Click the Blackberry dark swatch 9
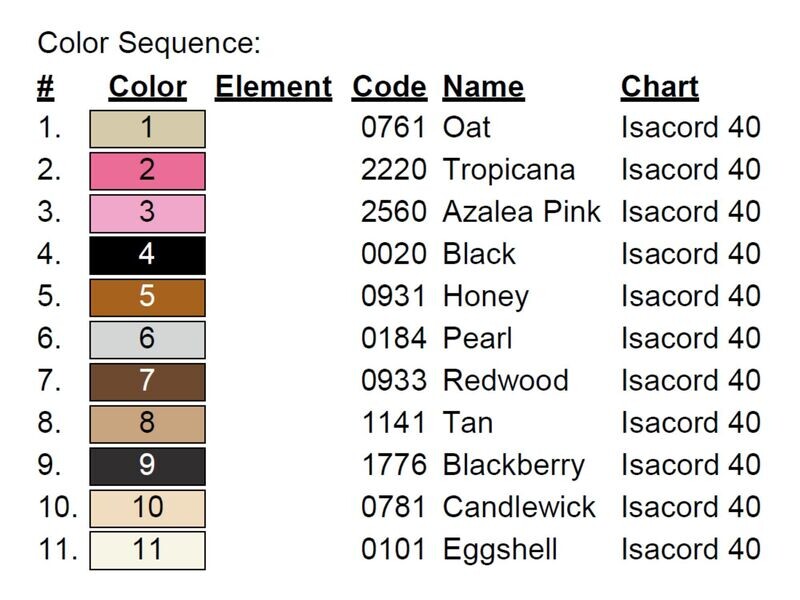The height and width of the screenshot is (600, 800). pos(147,466)
